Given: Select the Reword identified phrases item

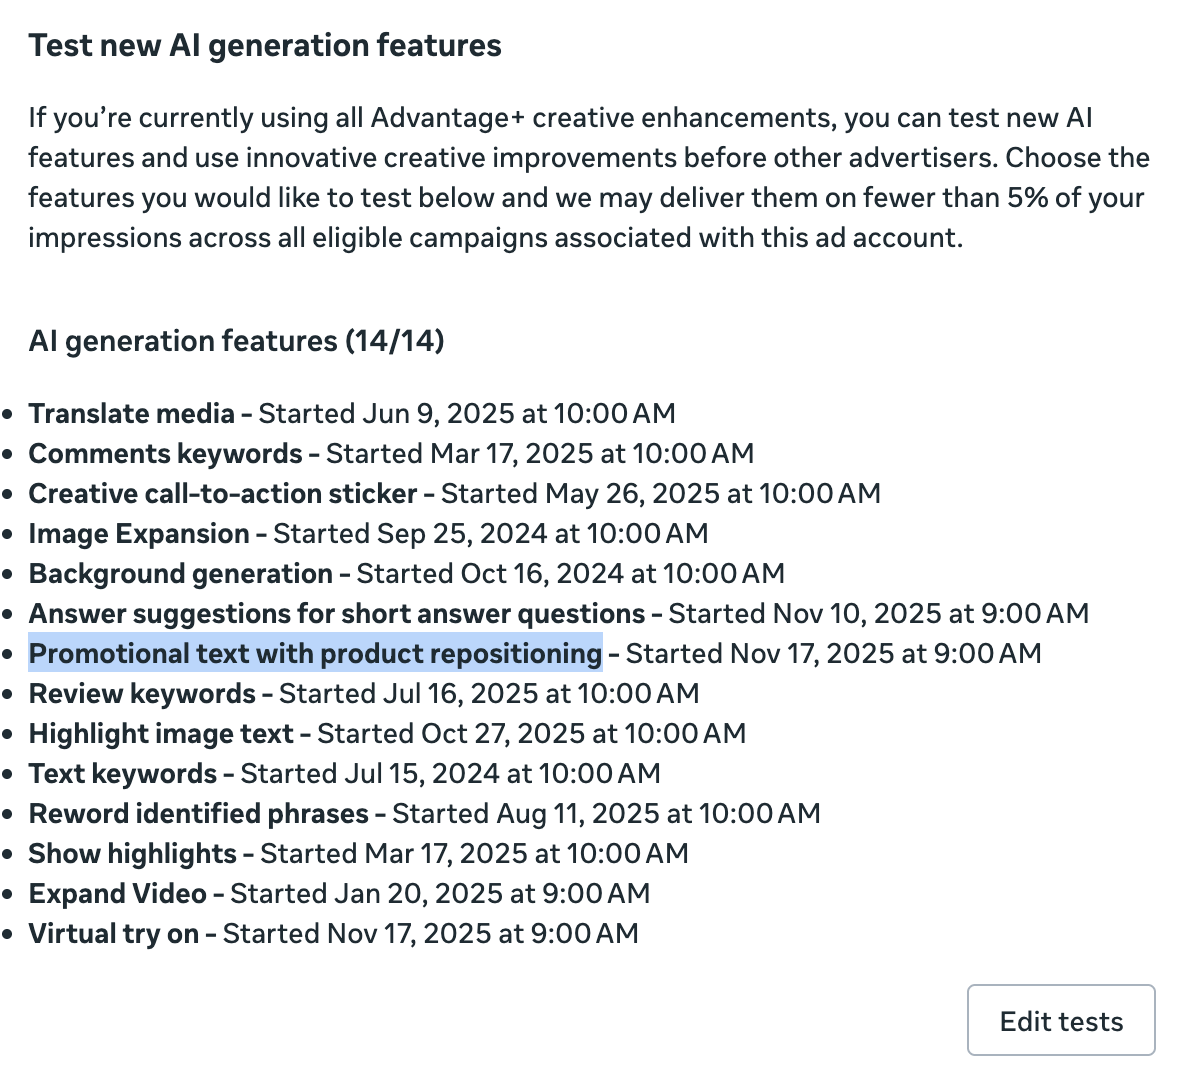Looking at the screenshot, I should click(198, 814).
